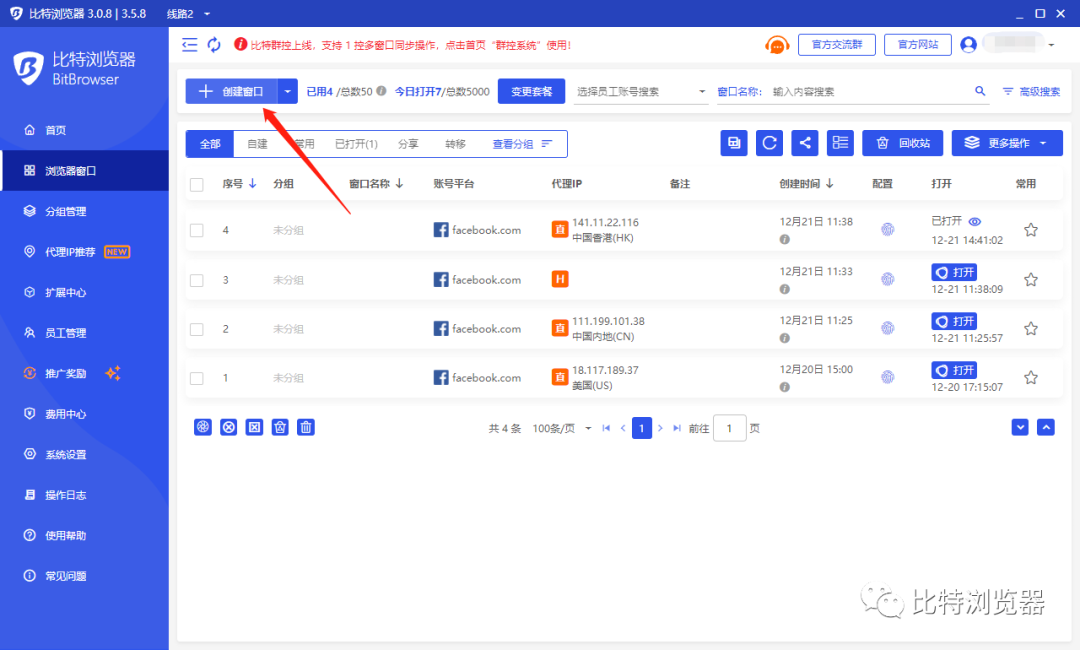
Task: Open the 窗口同步 (window sync) icon in toolbar
Action: point(733,143)
